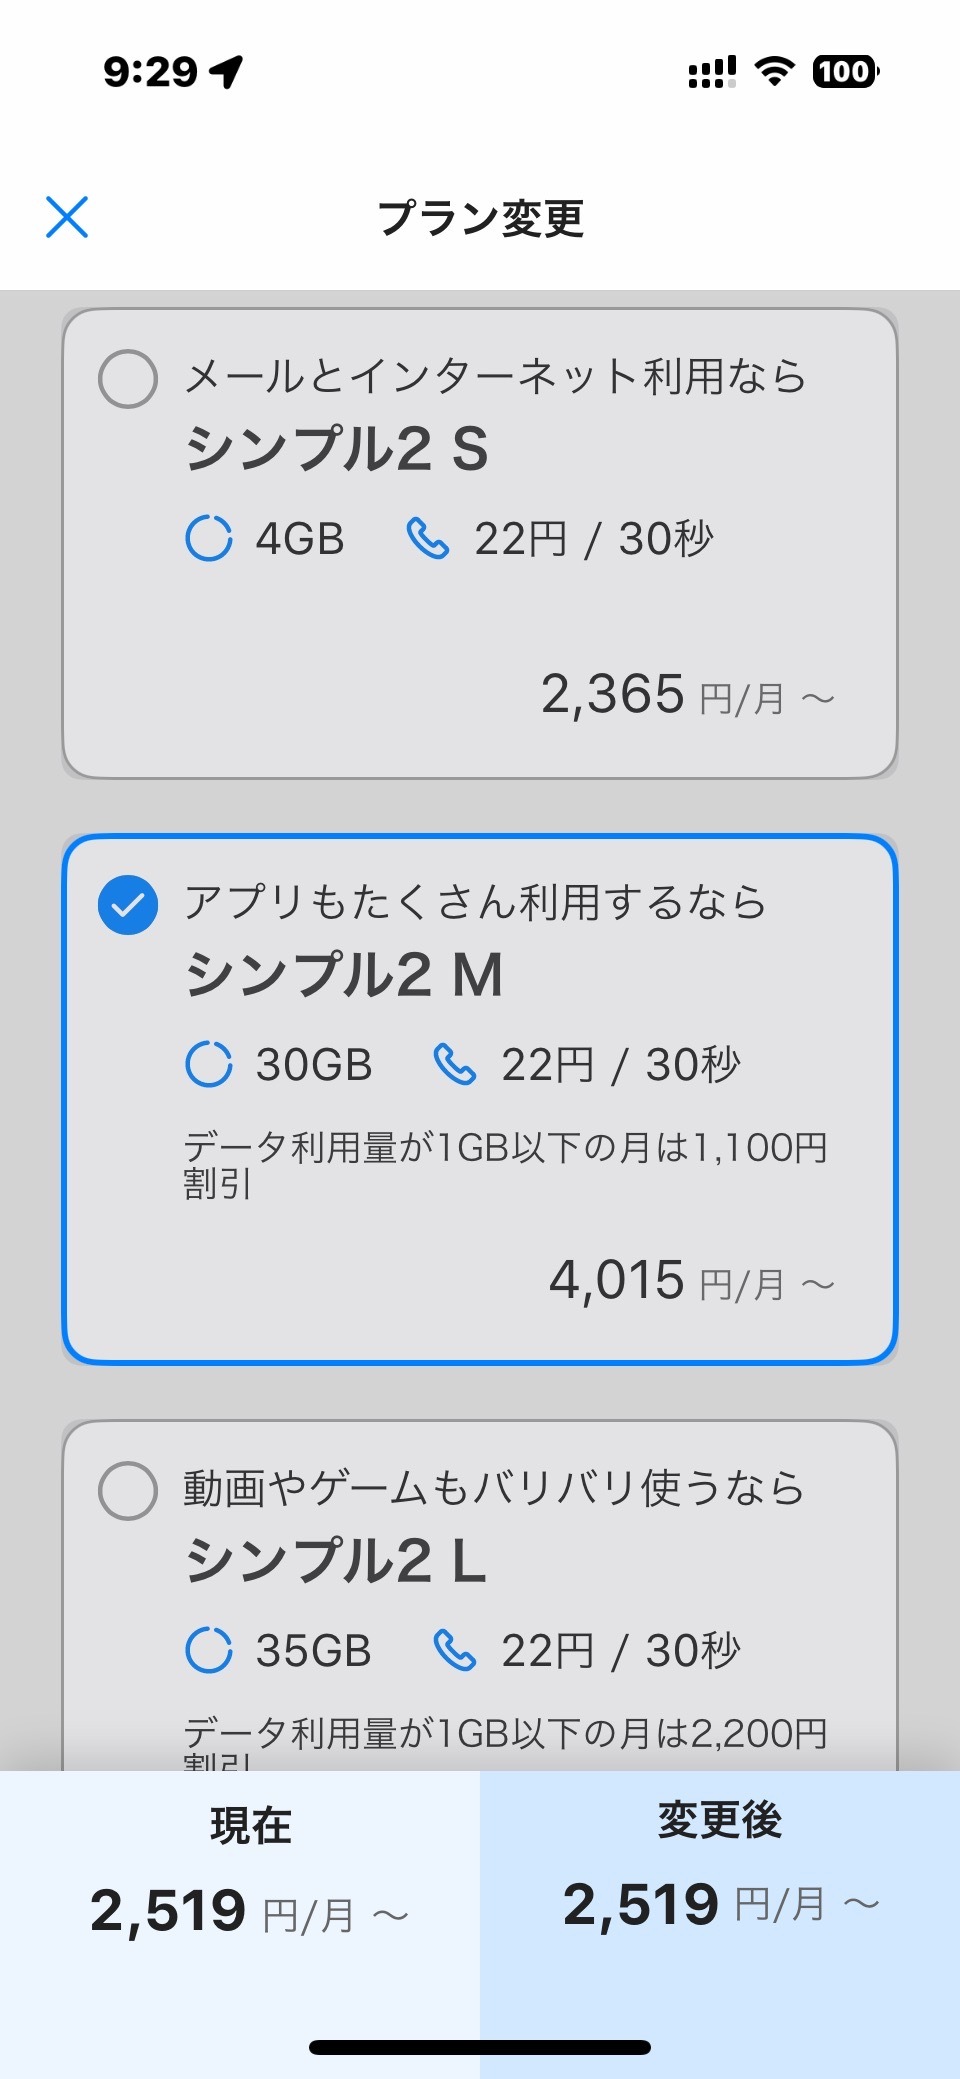Tap the 2,365 円/月 price text
Viewport: 960px width, 2079px height.
687,695
